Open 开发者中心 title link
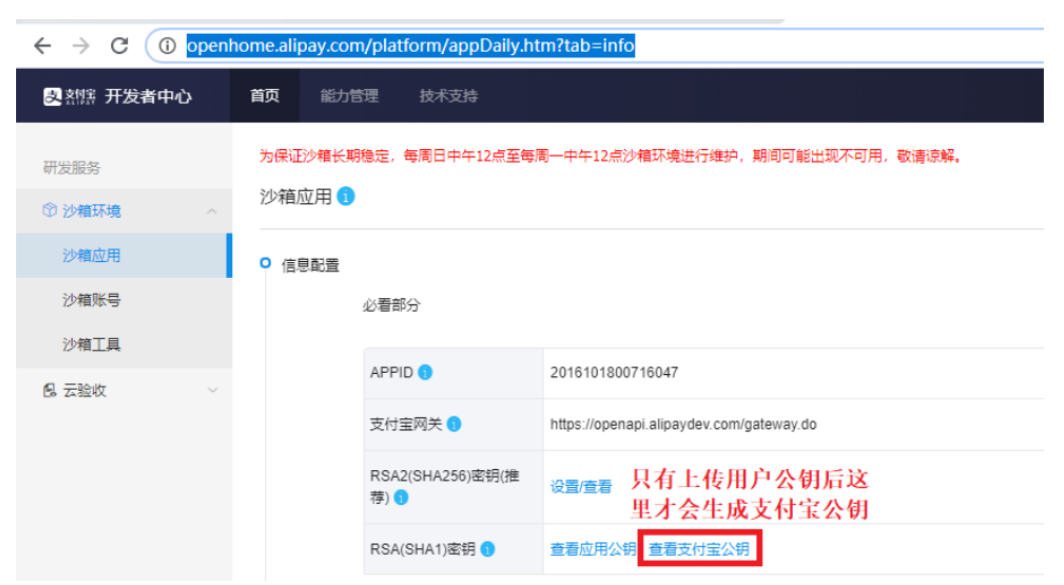 [x=148, y=96]
